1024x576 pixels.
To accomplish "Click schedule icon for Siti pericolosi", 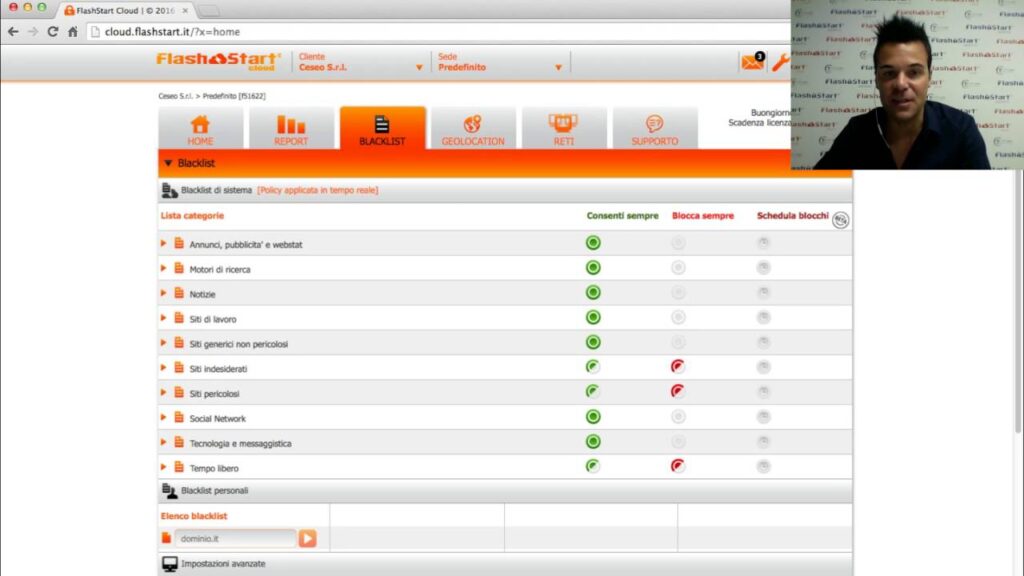I will tap(763, 392).
